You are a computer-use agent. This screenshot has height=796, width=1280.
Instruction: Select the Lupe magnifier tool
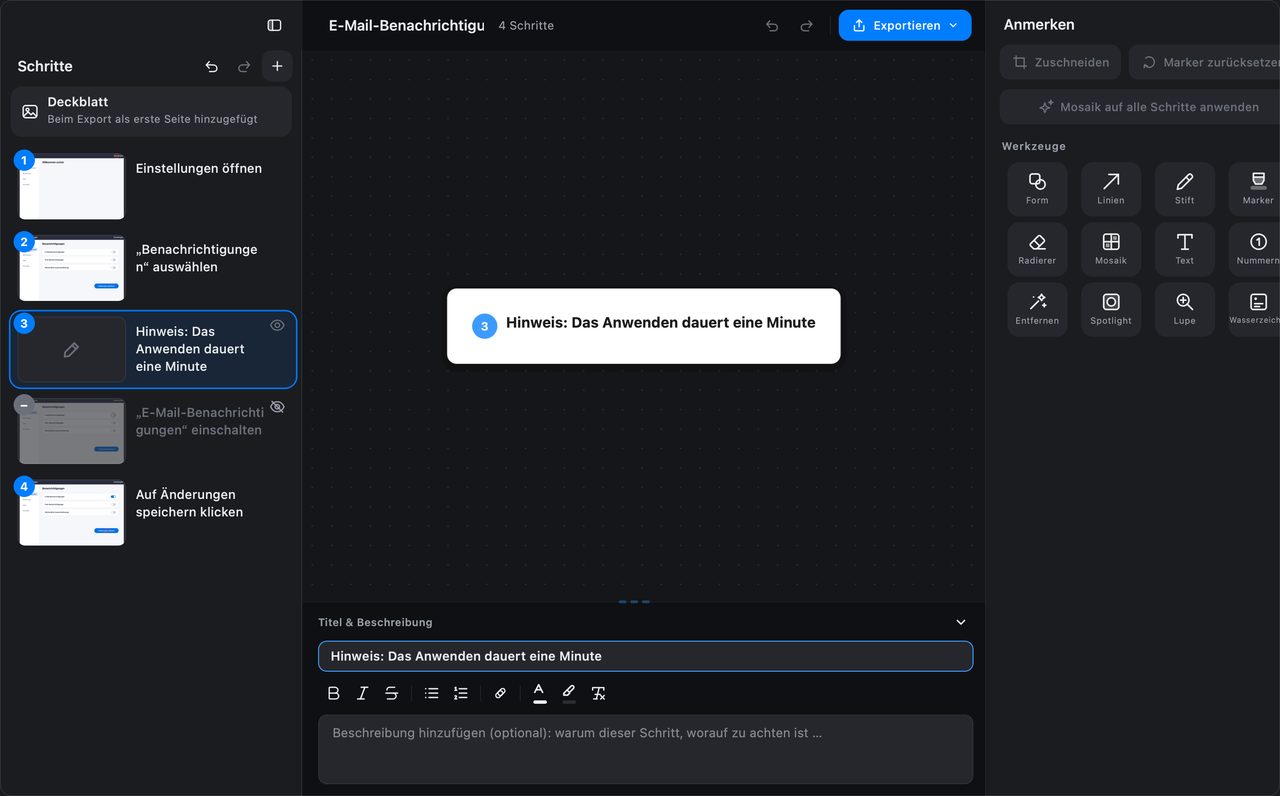(x=1185, y=309)
